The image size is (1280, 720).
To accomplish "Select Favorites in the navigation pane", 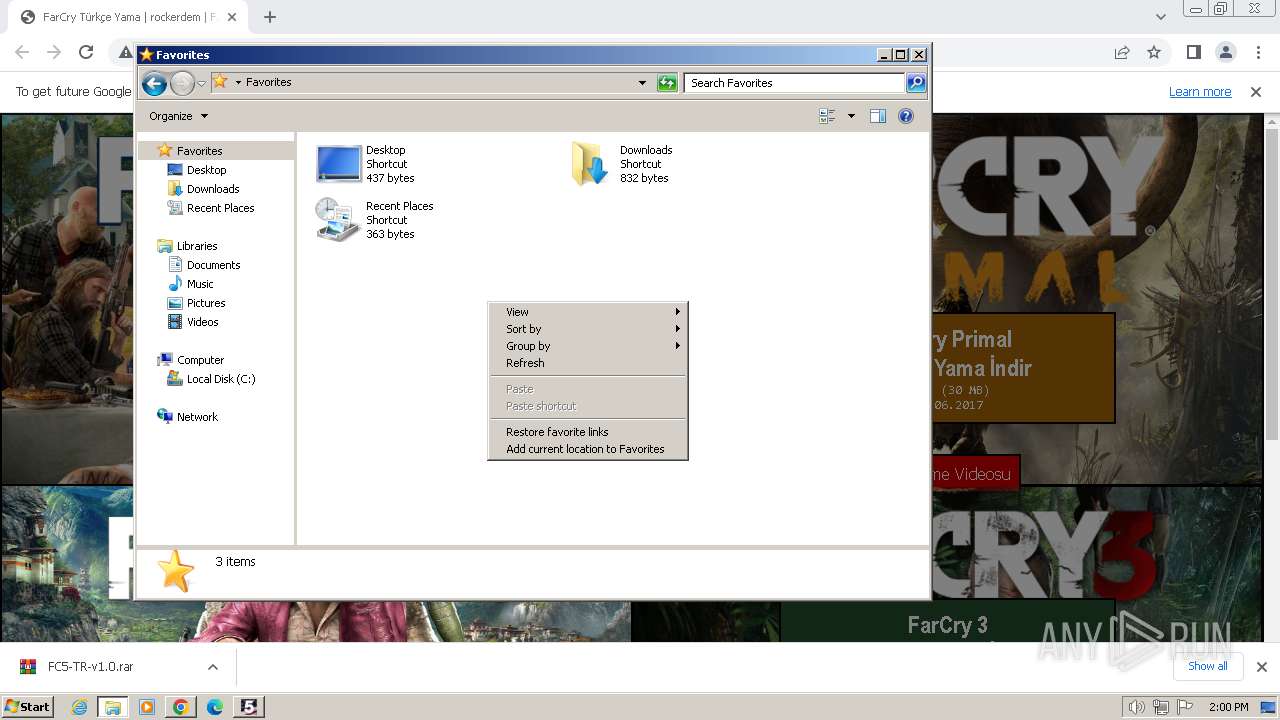I will pyautogui.click(x=199, y=151).
